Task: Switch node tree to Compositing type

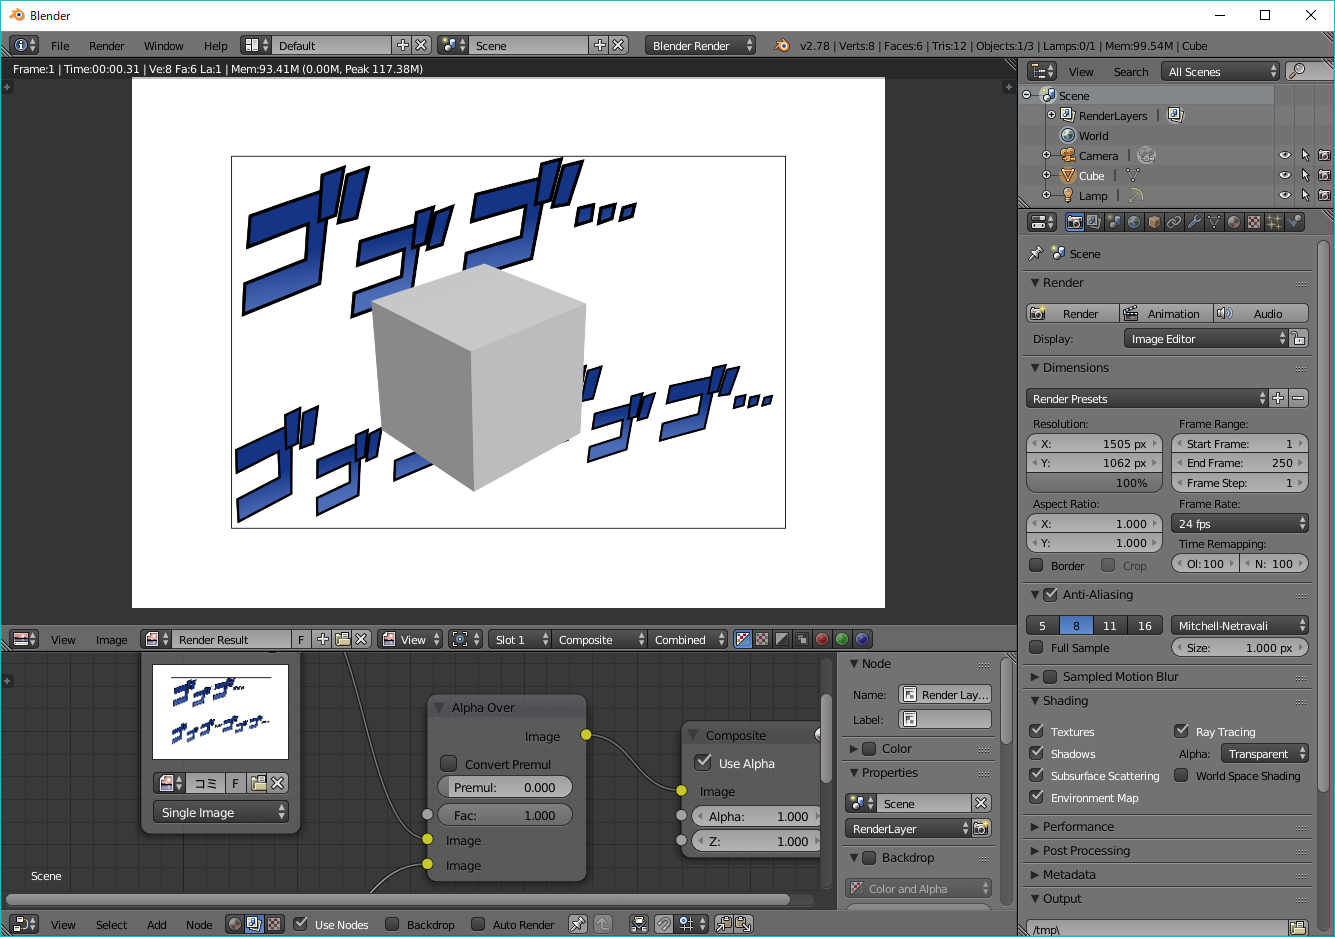Action: point(255,924)
